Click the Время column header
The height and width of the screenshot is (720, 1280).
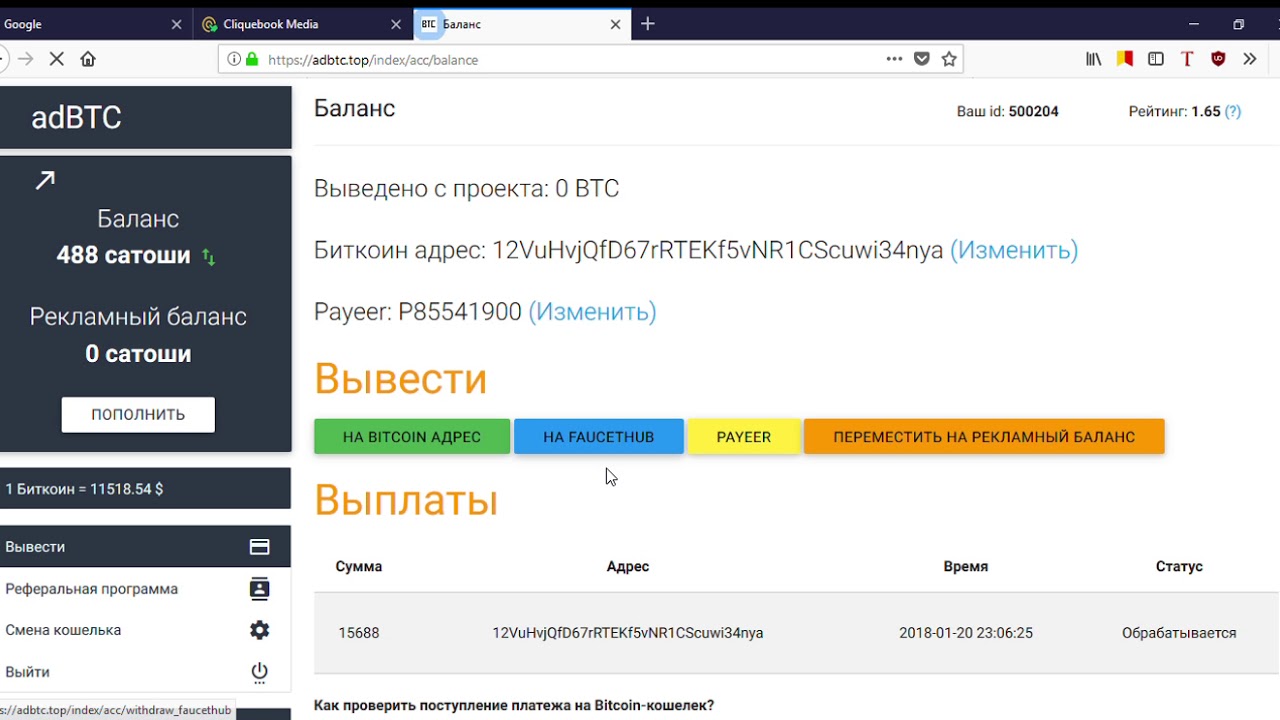tap(966, 566)
